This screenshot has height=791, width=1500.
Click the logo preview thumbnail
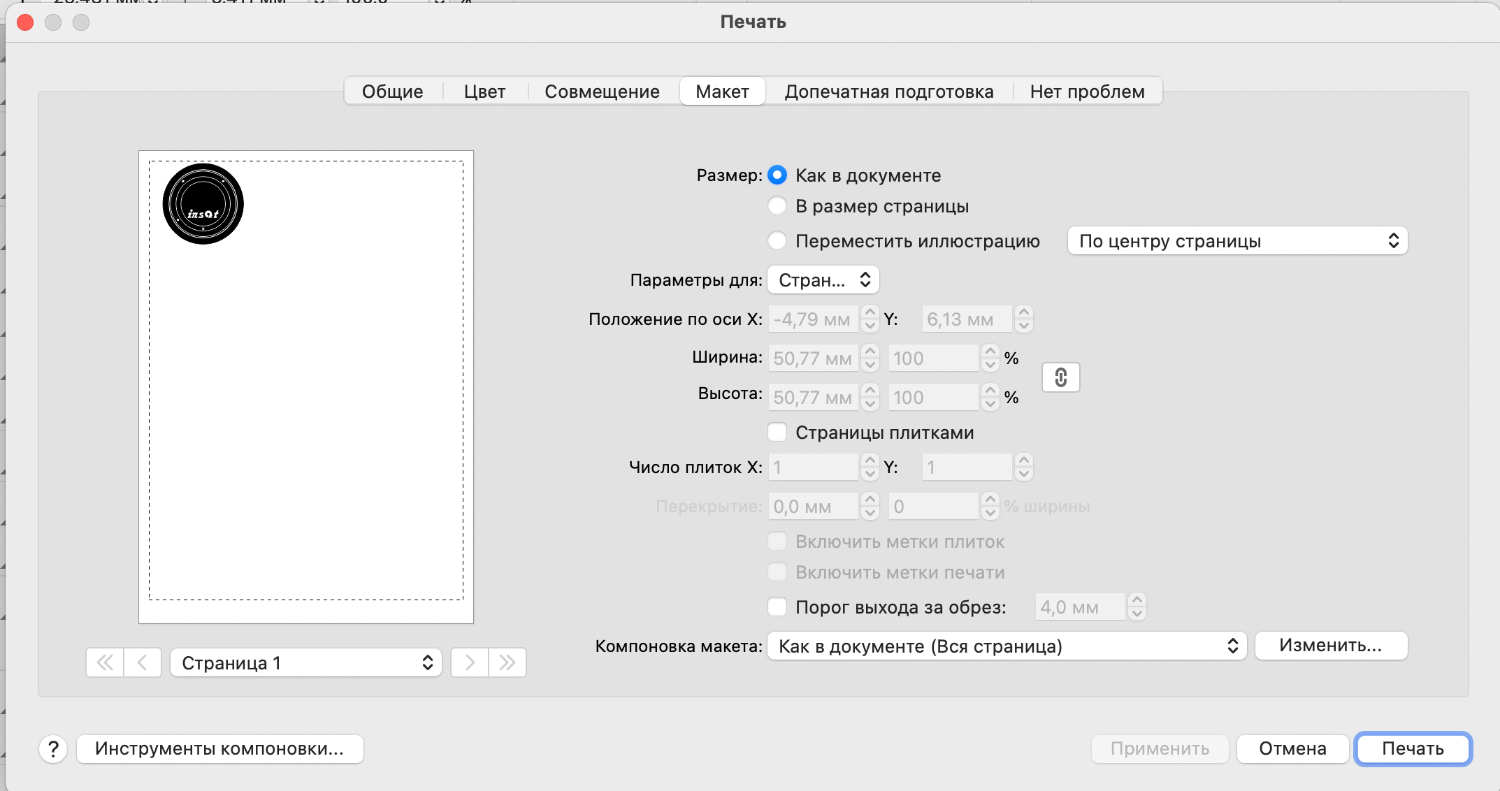pos(203,204)
